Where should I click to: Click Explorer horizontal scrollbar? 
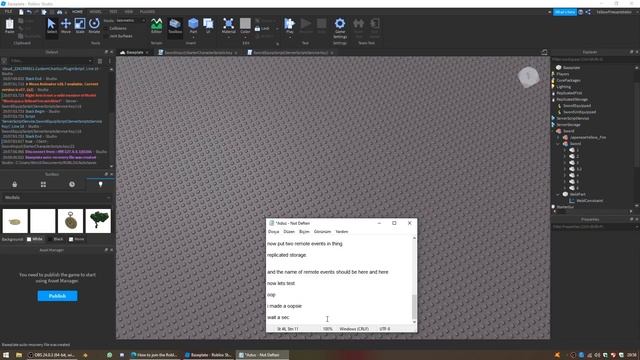point(592,211)
